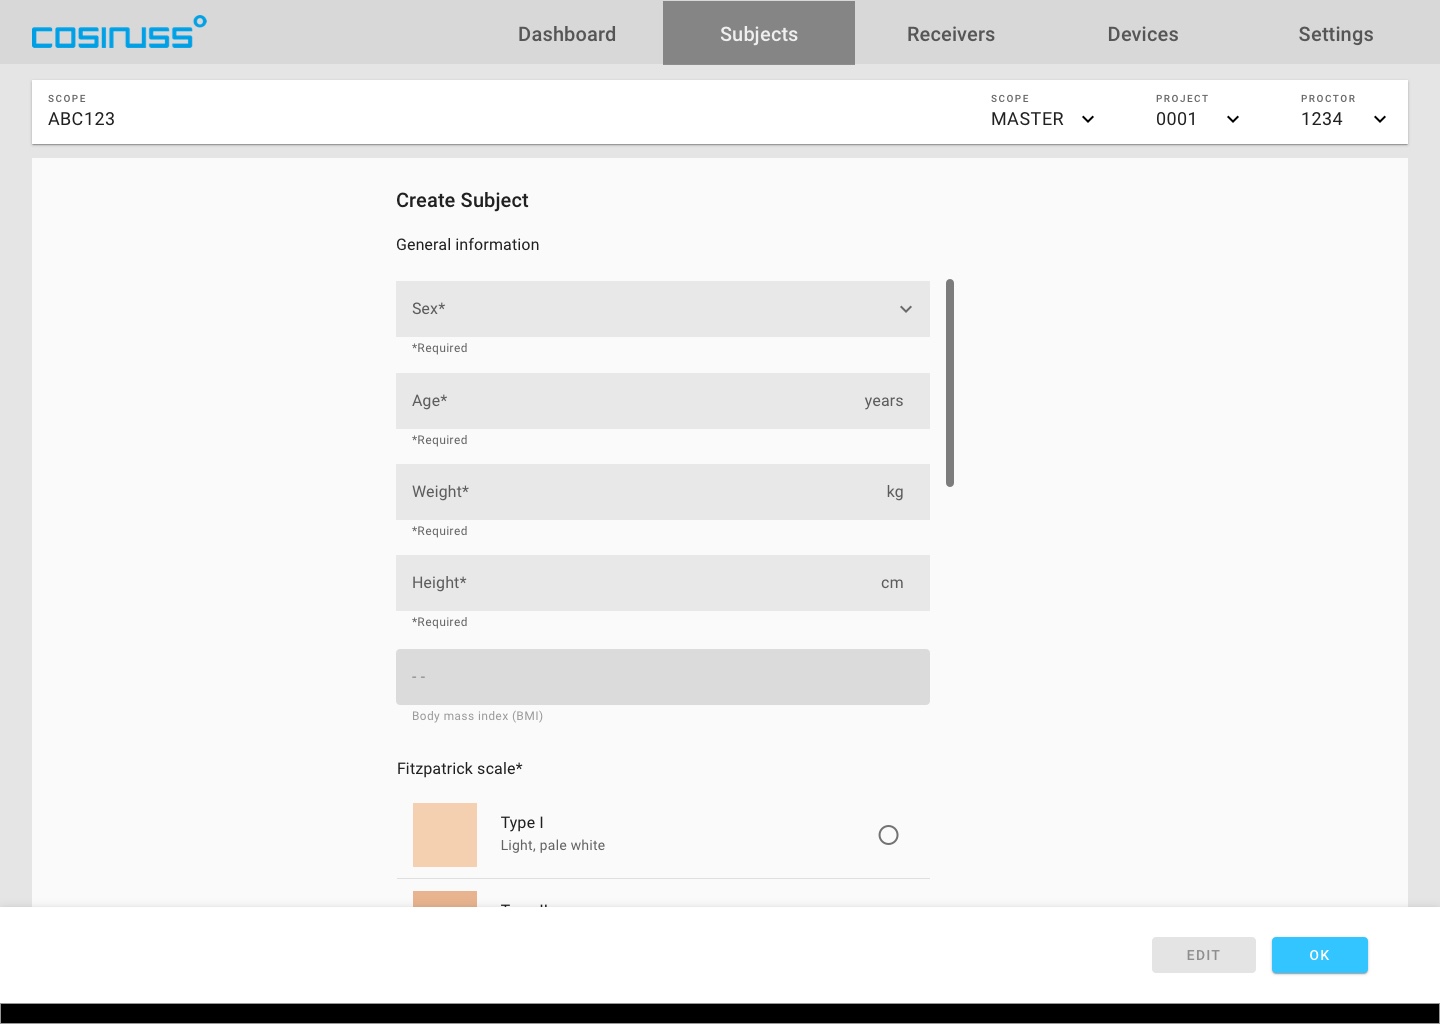The height and width of the screenshot is (1024, 1440).
Task: Click the 'years' unit label
Action: tap(884, 401)
